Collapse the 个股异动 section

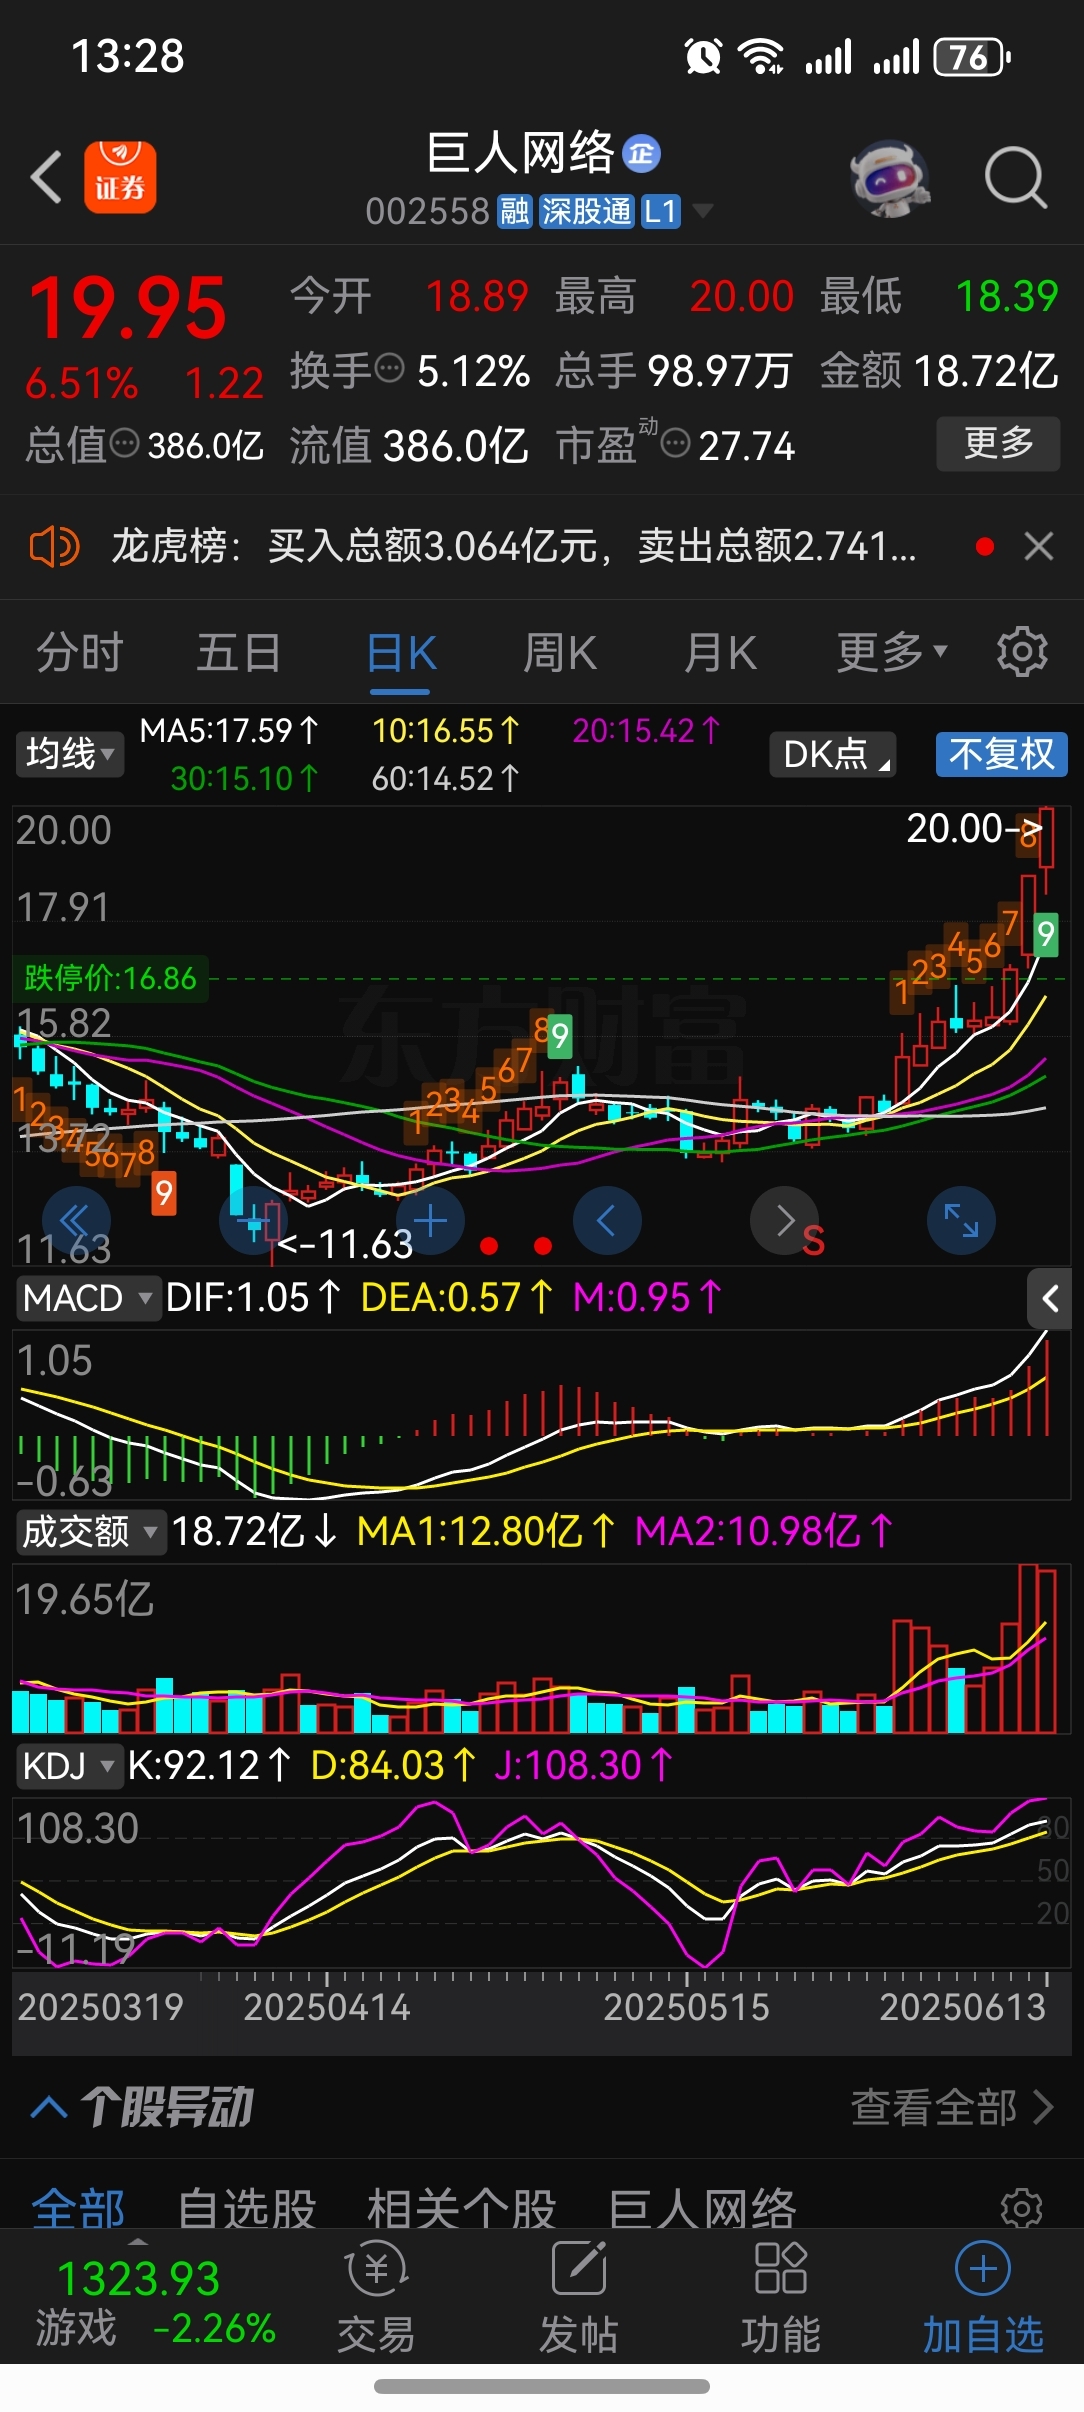point(49,2109)
